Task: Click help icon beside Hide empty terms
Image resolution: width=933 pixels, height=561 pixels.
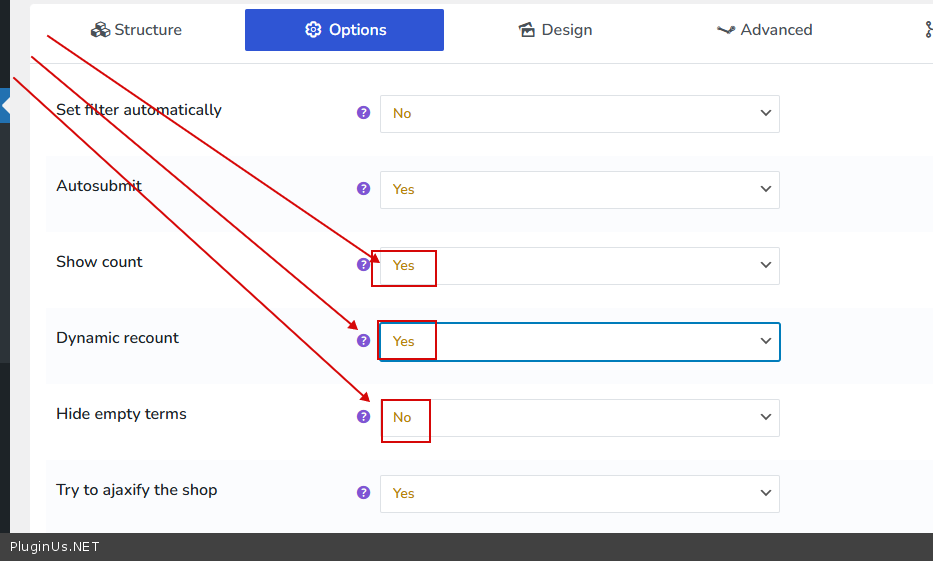Action: point(364,417)
